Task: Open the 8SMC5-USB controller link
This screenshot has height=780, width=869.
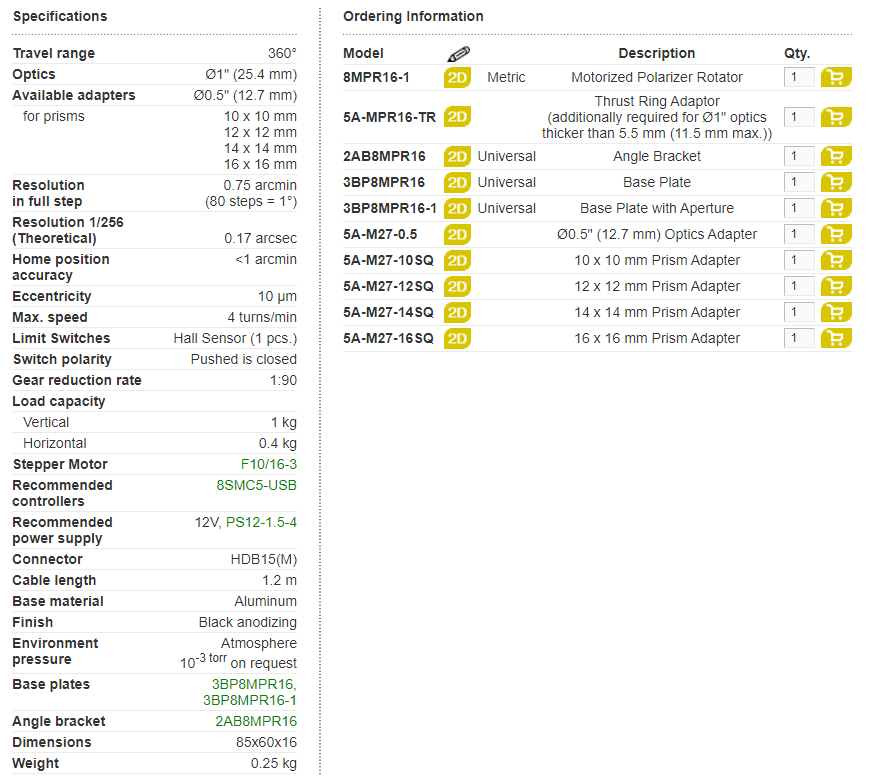Action: pos(257,485)
